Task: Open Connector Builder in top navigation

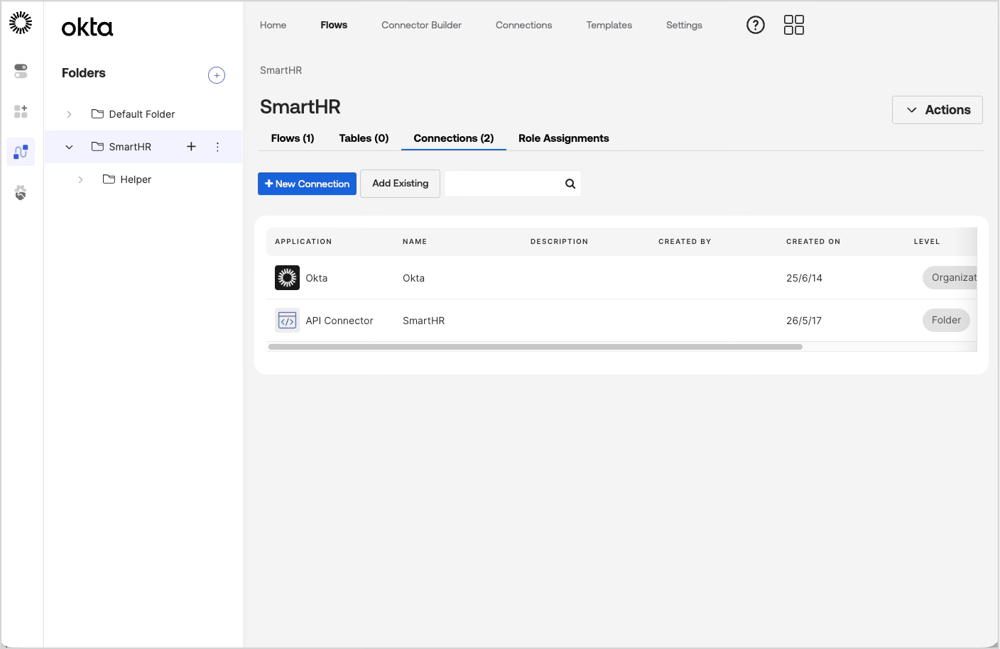Action: pos(422,25)
